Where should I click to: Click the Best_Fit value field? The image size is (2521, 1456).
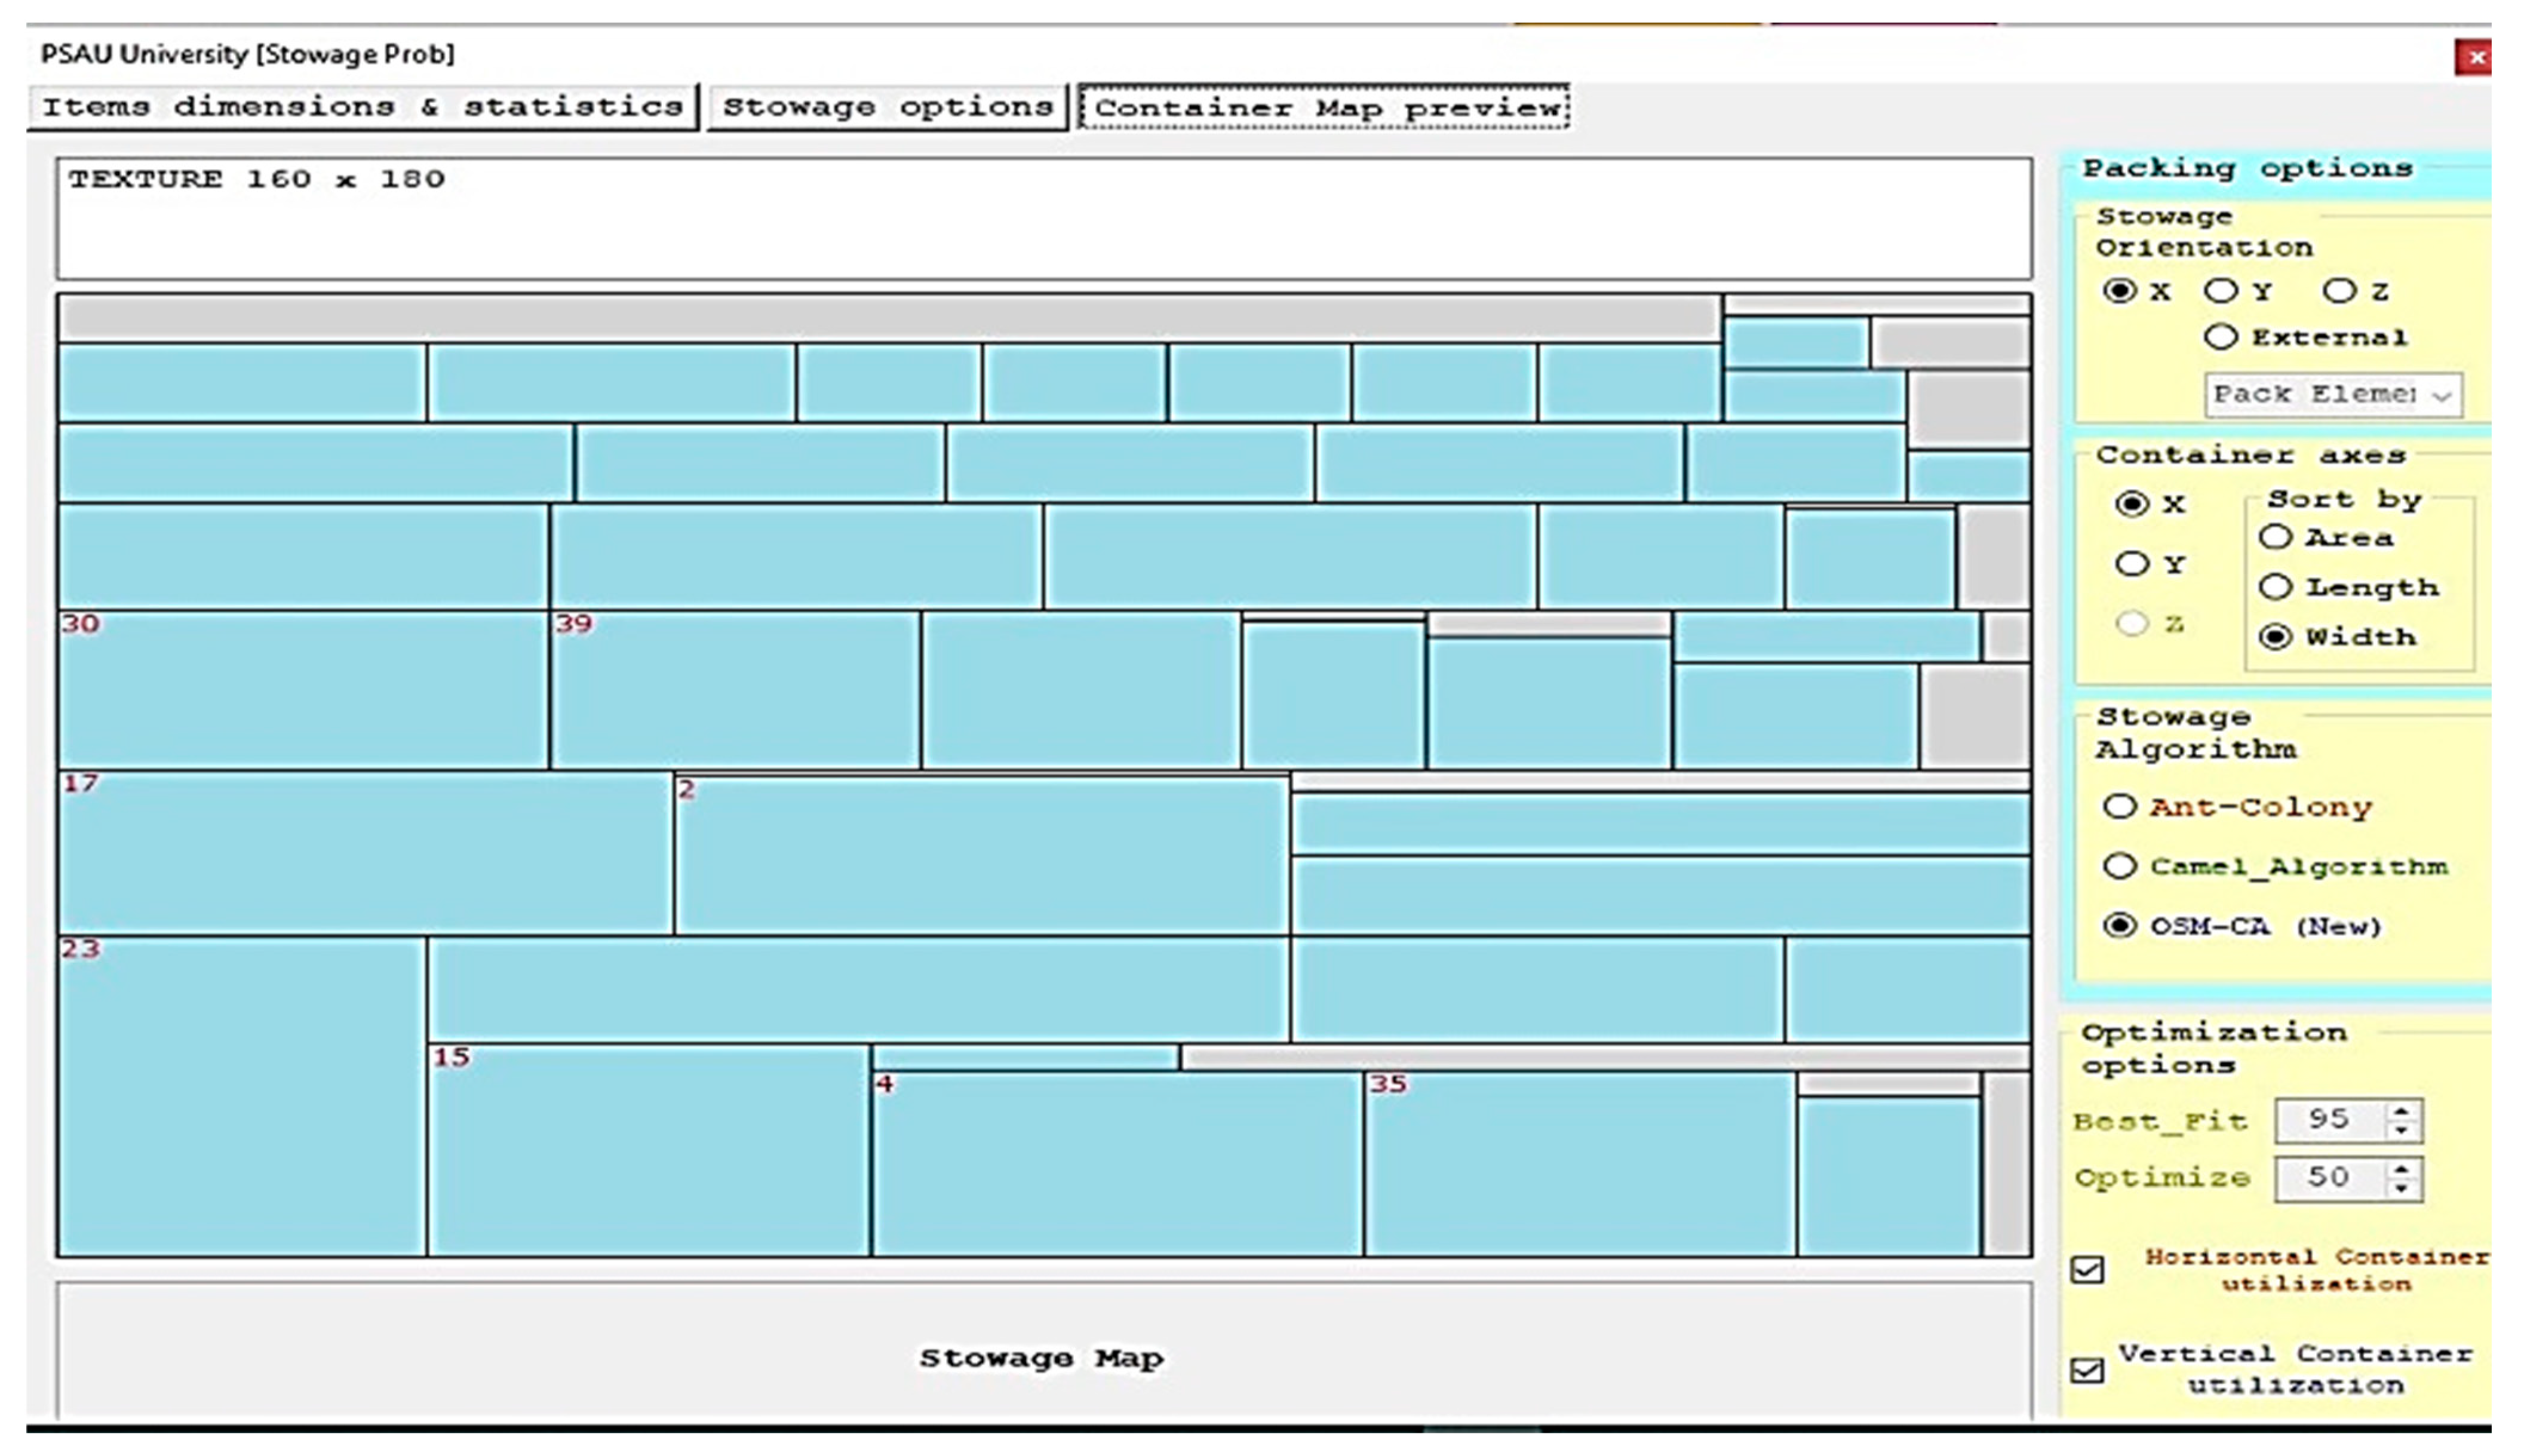[2330, 1120]
